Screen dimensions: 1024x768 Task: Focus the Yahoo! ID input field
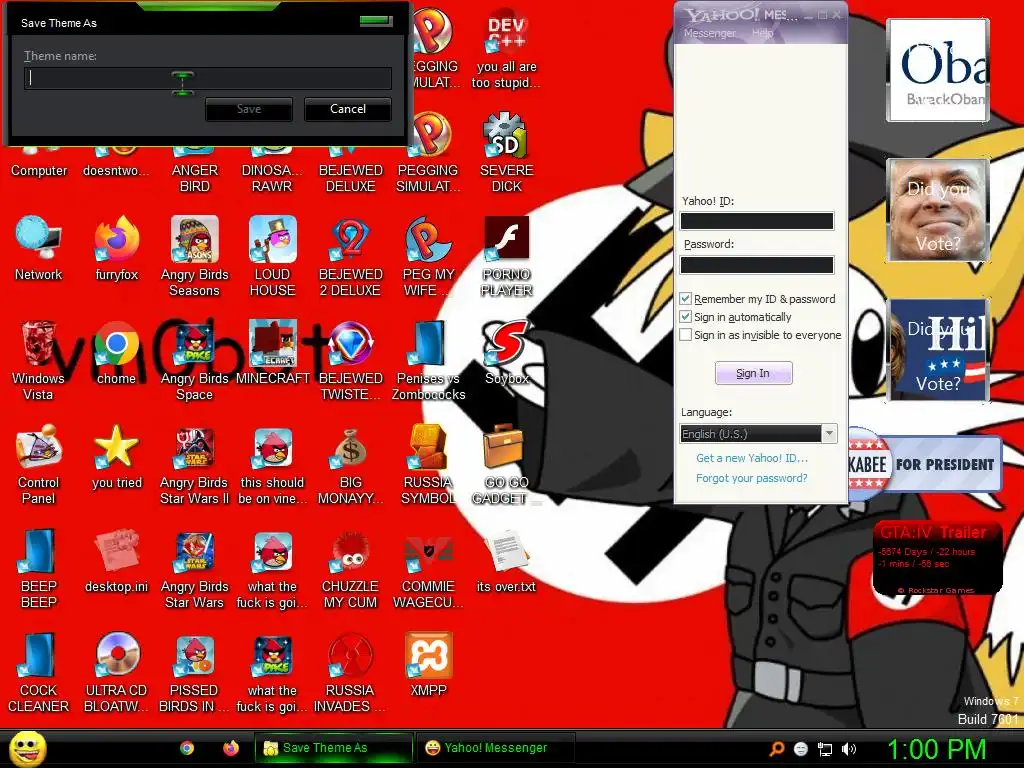coord(757,221)
